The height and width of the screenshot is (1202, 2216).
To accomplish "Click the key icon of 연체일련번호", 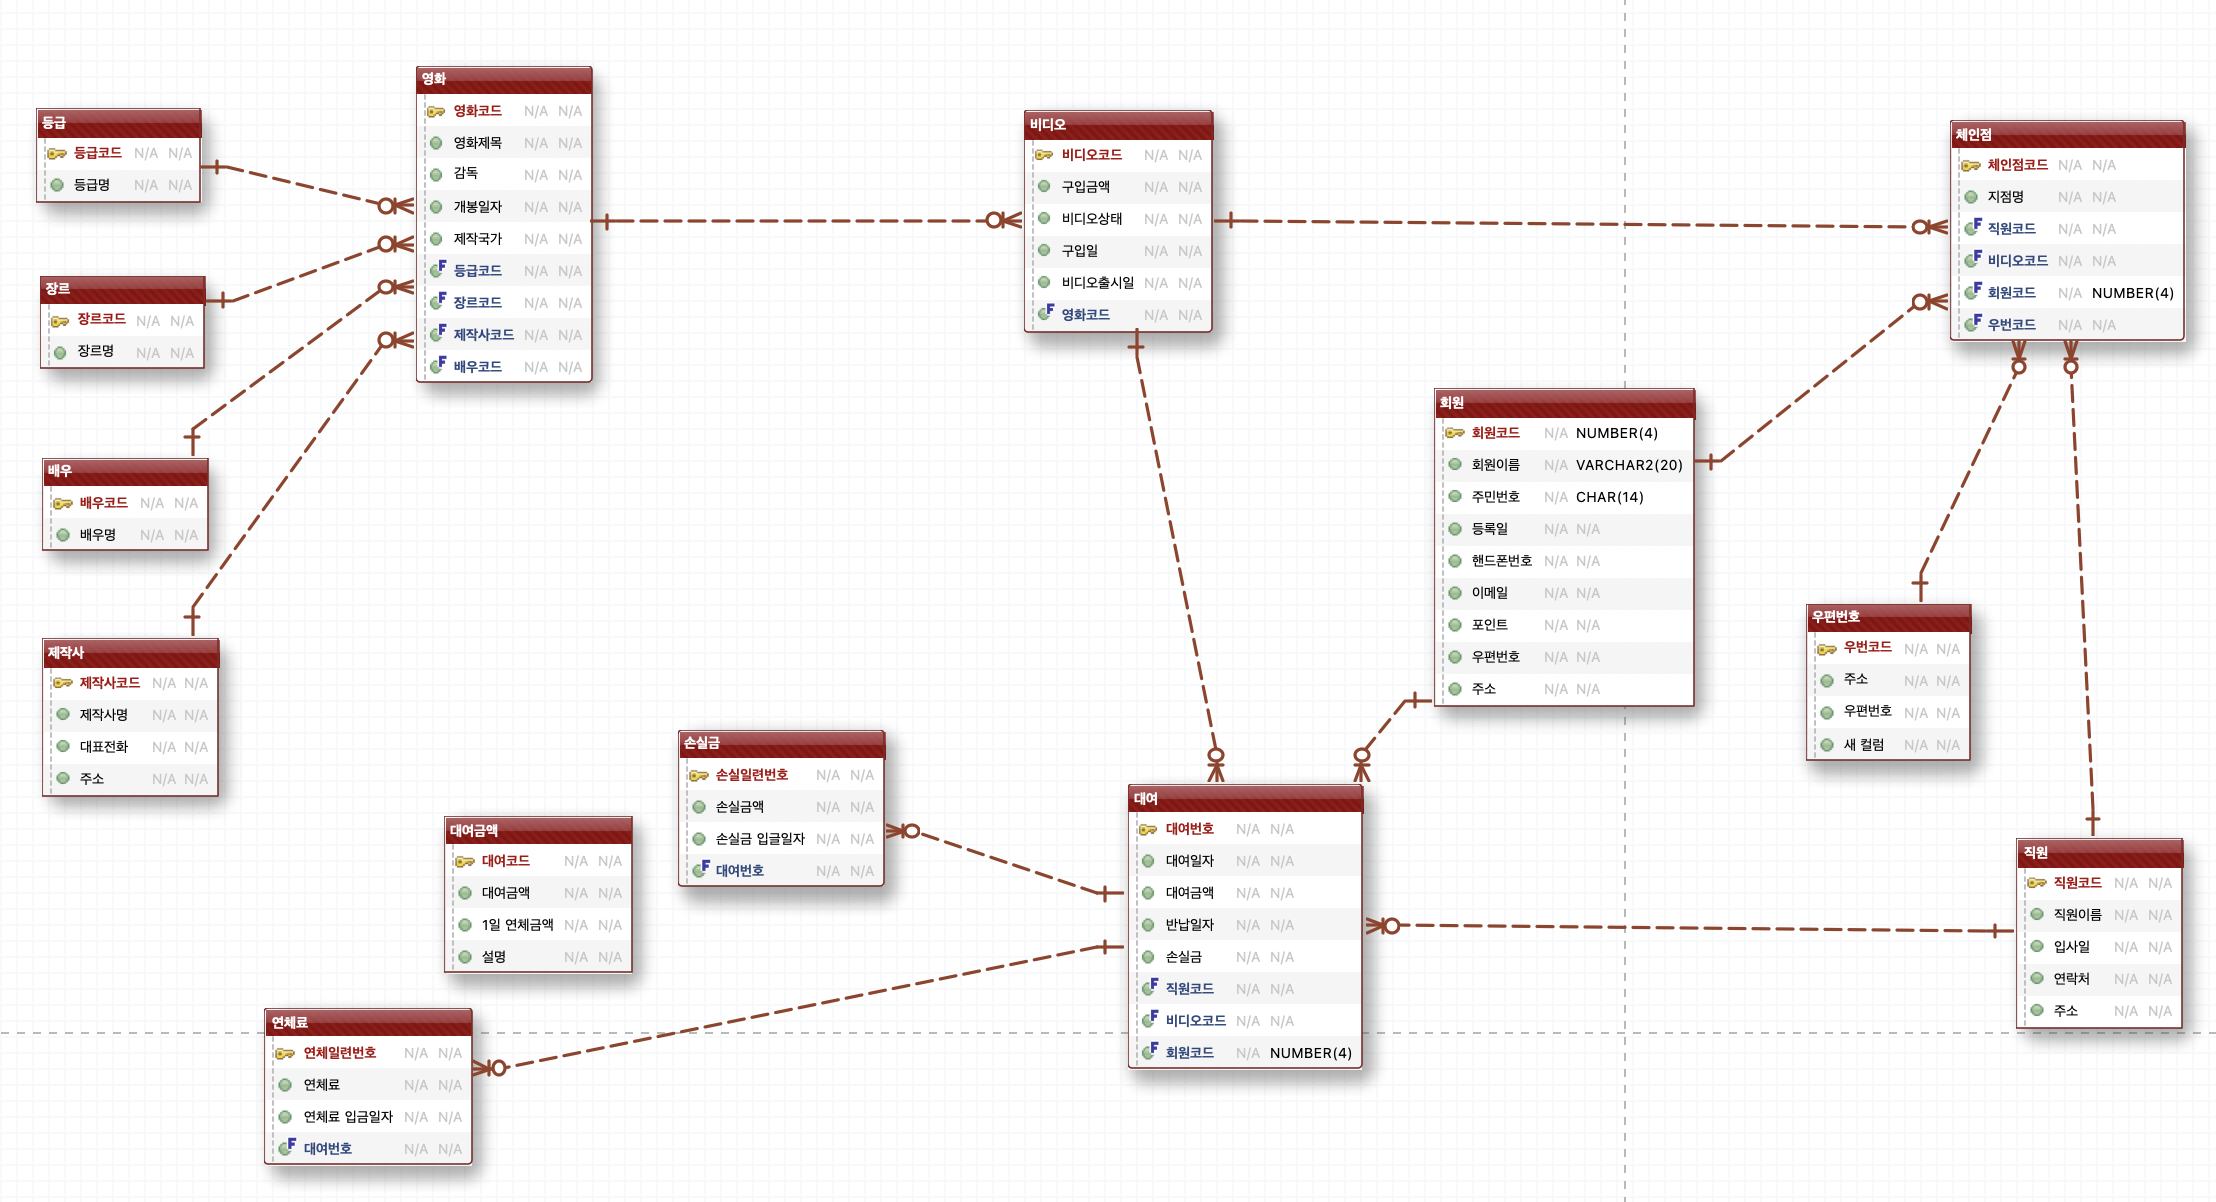I will tap(285, 1053).
